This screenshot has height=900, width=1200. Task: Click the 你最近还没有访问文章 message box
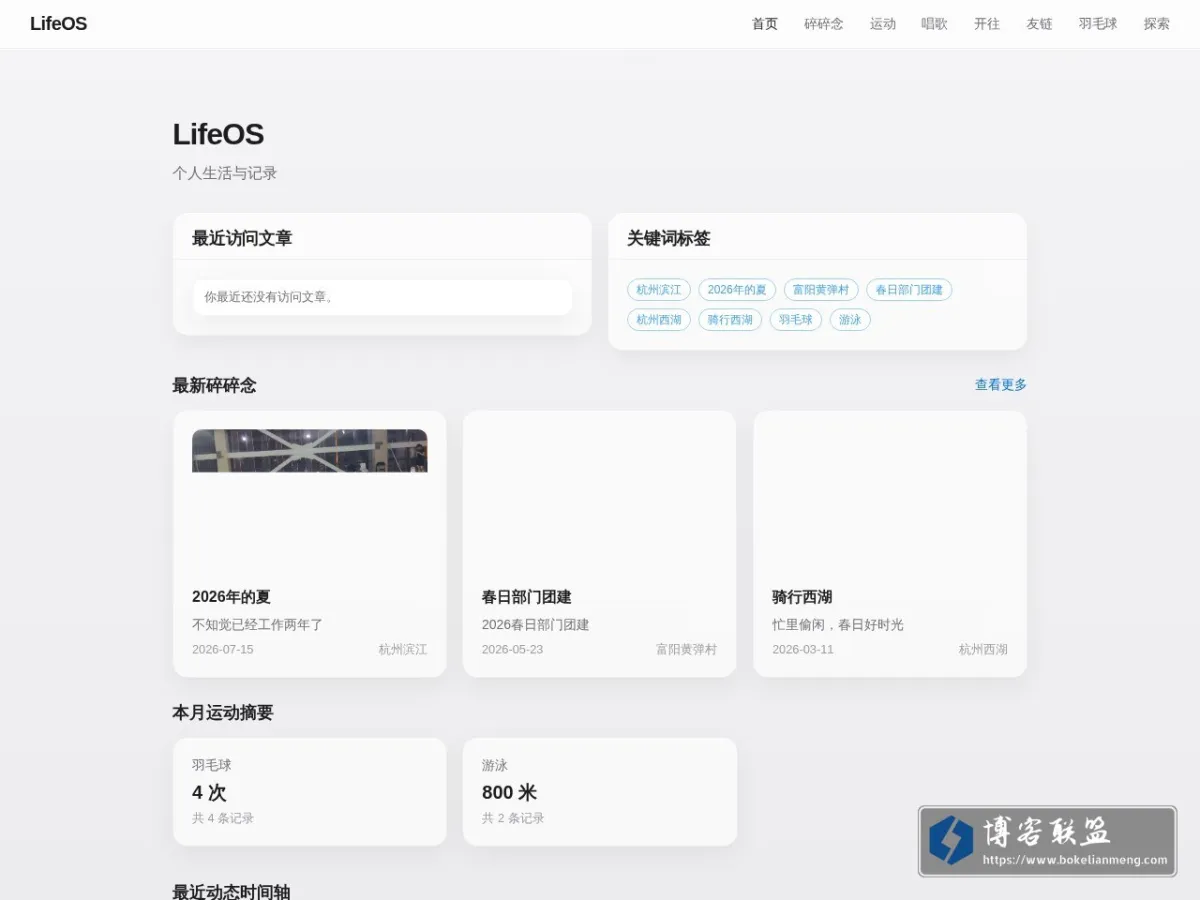click(383, 297)
